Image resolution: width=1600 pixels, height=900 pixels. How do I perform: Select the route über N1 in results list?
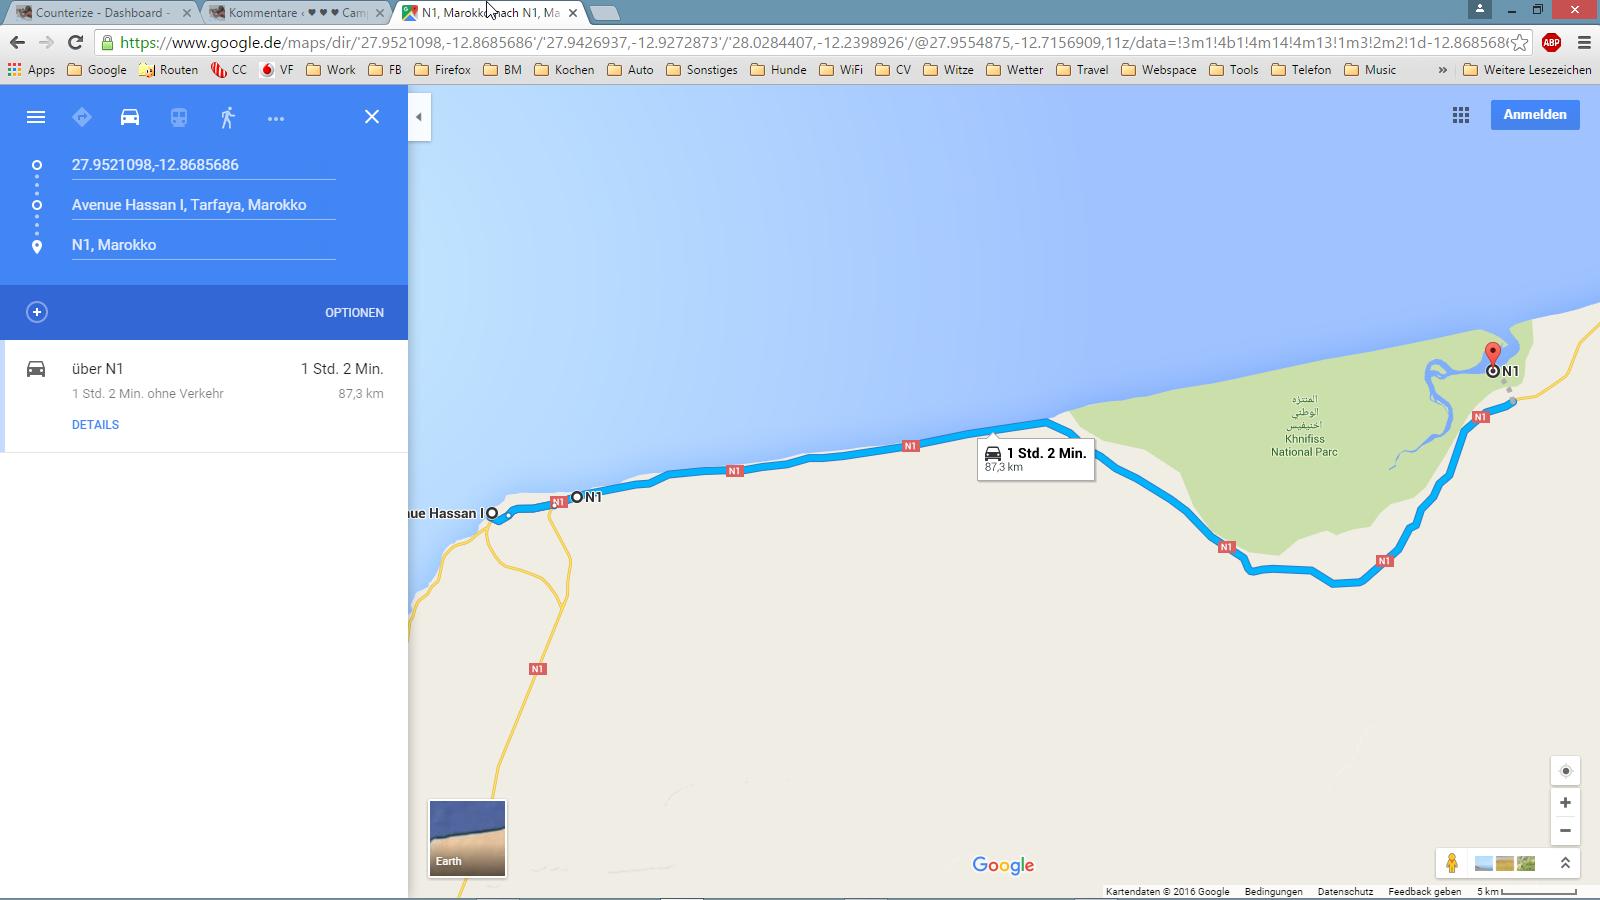pos(204,396)
